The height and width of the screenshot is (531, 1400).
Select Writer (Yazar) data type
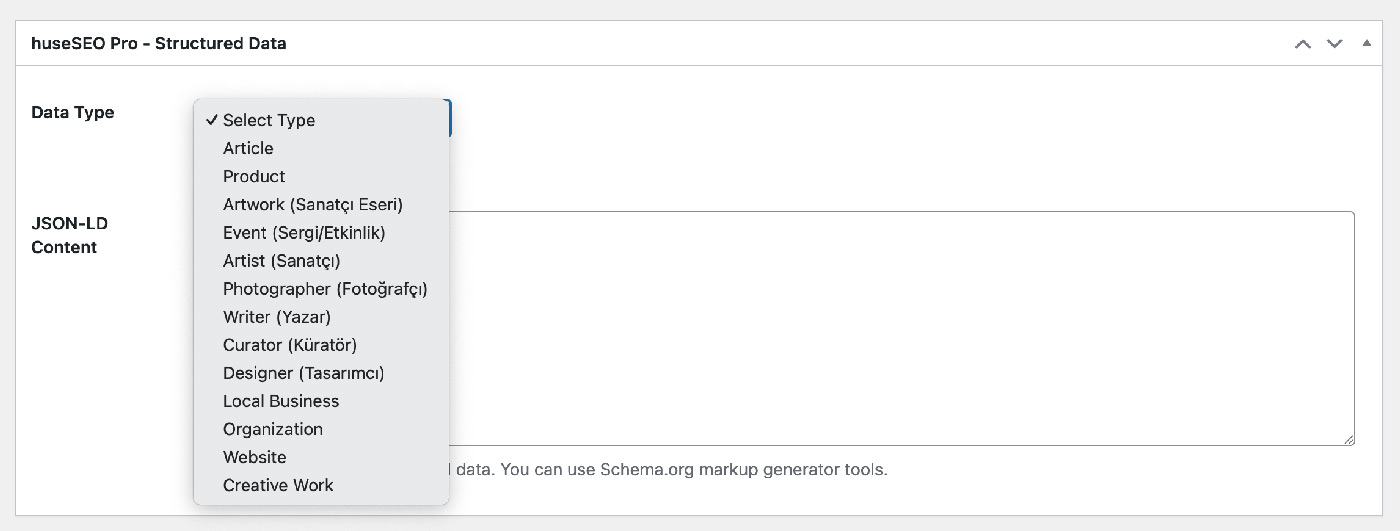(x=276, y=316)
